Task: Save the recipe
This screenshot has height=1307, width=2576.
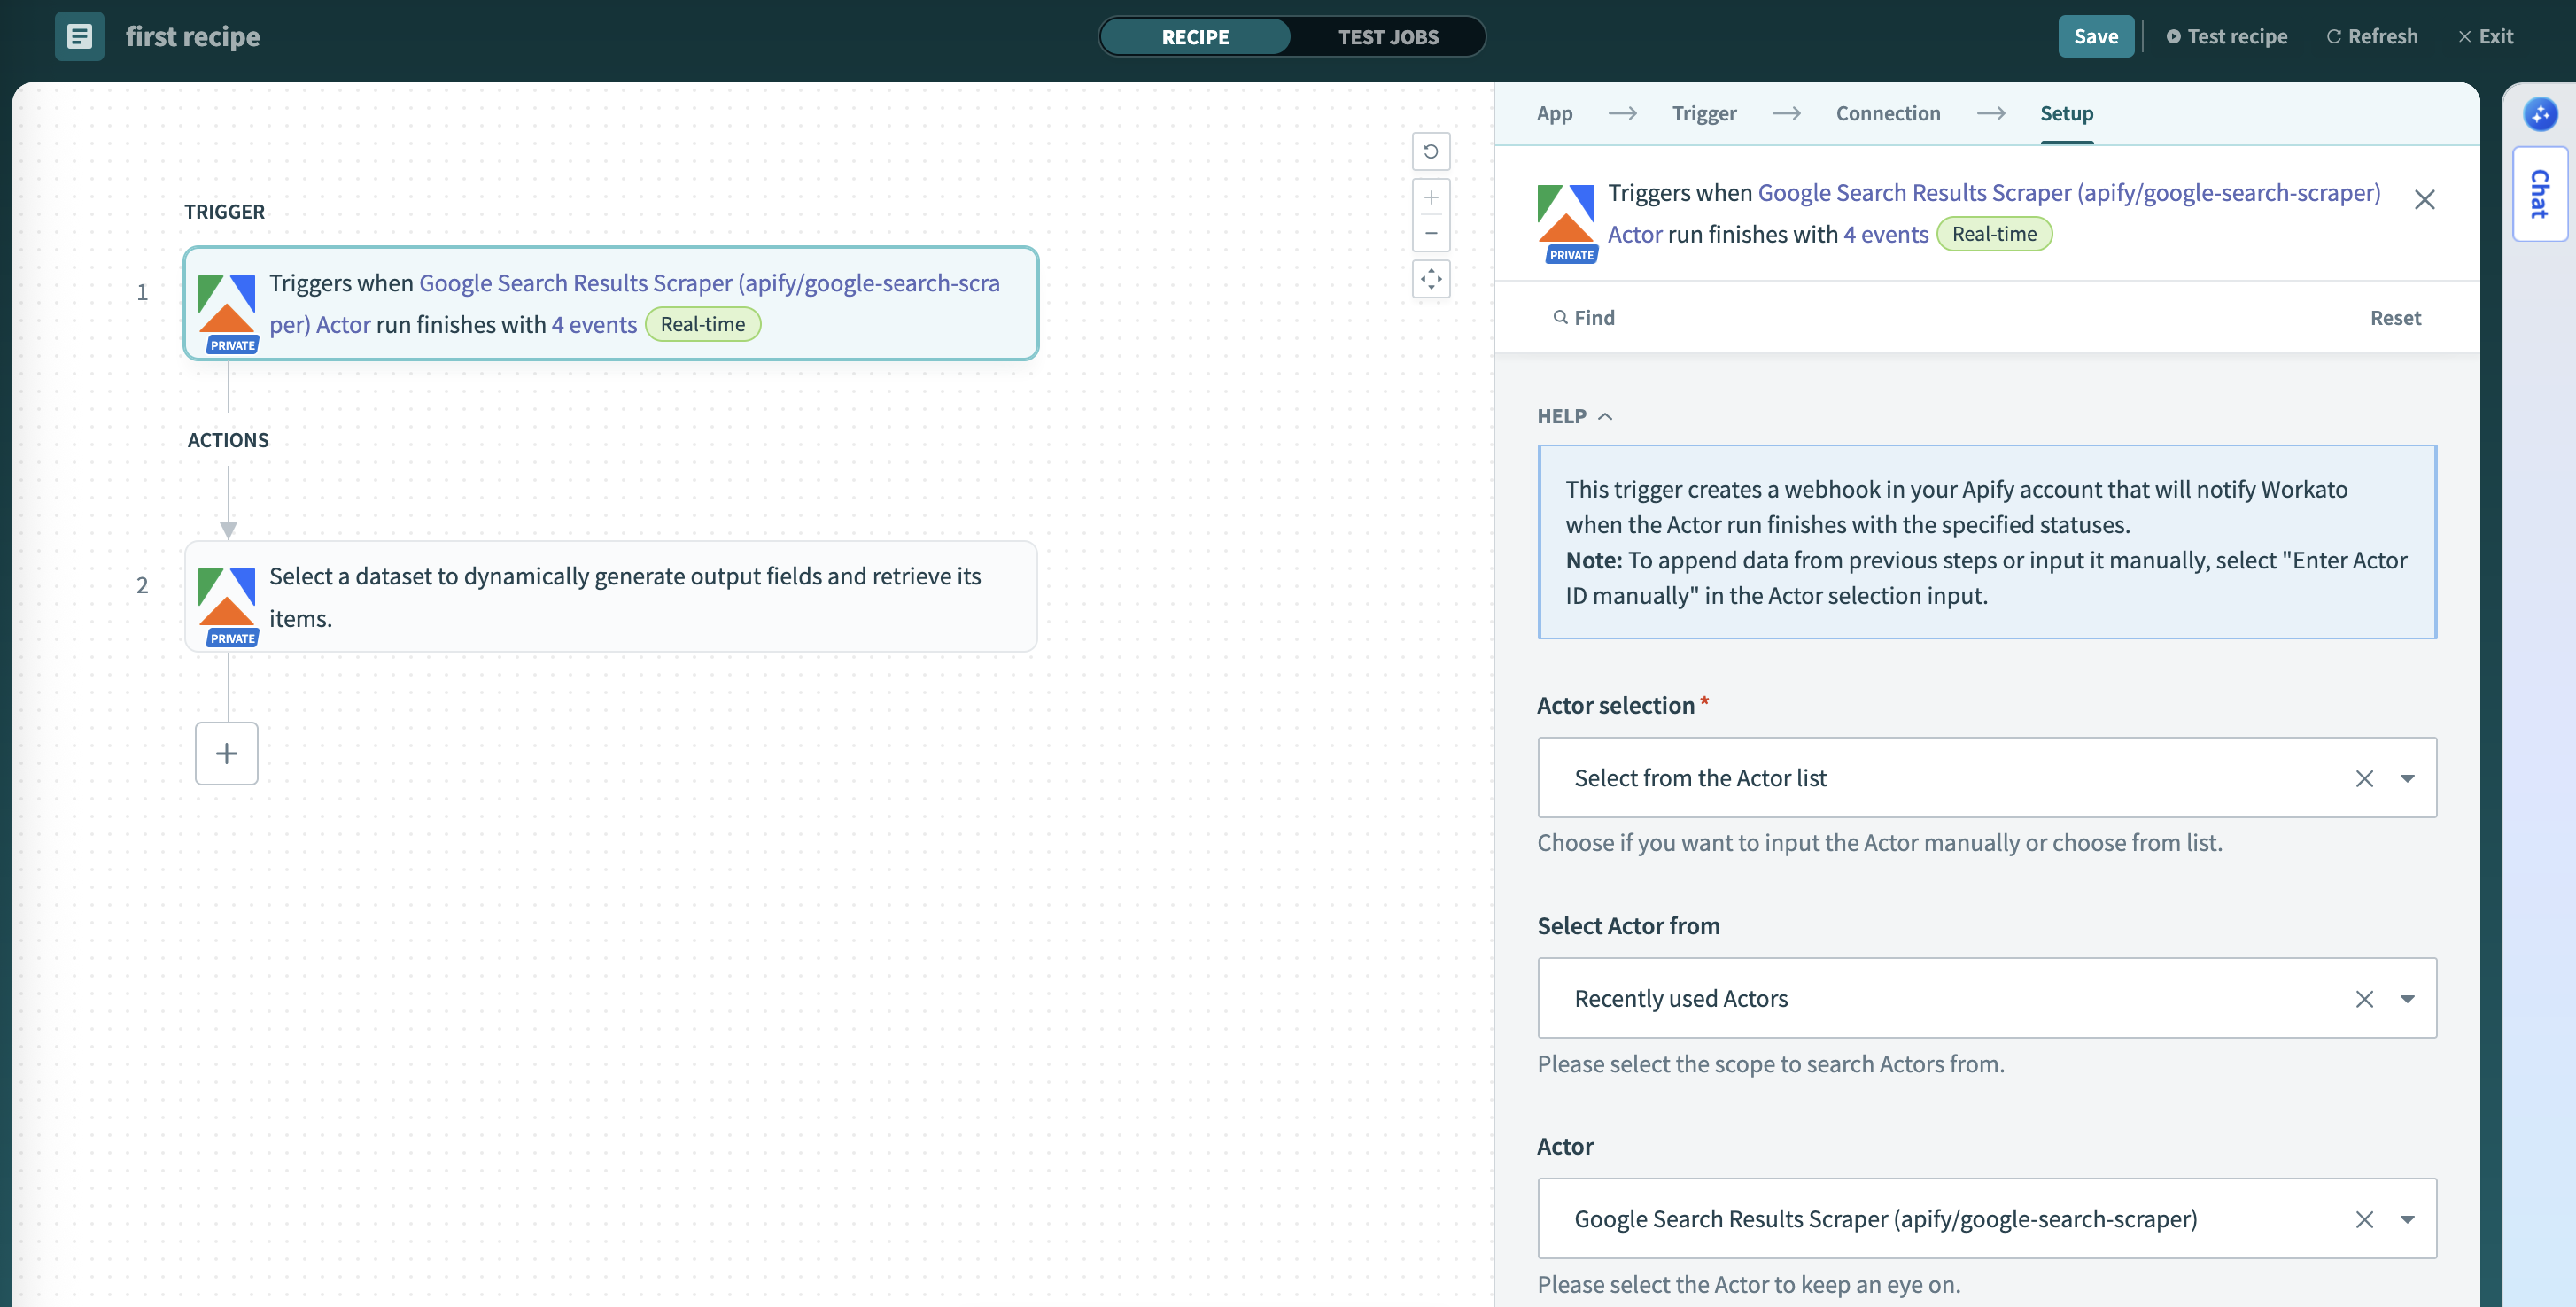Action: click(x=2096, y=36)
